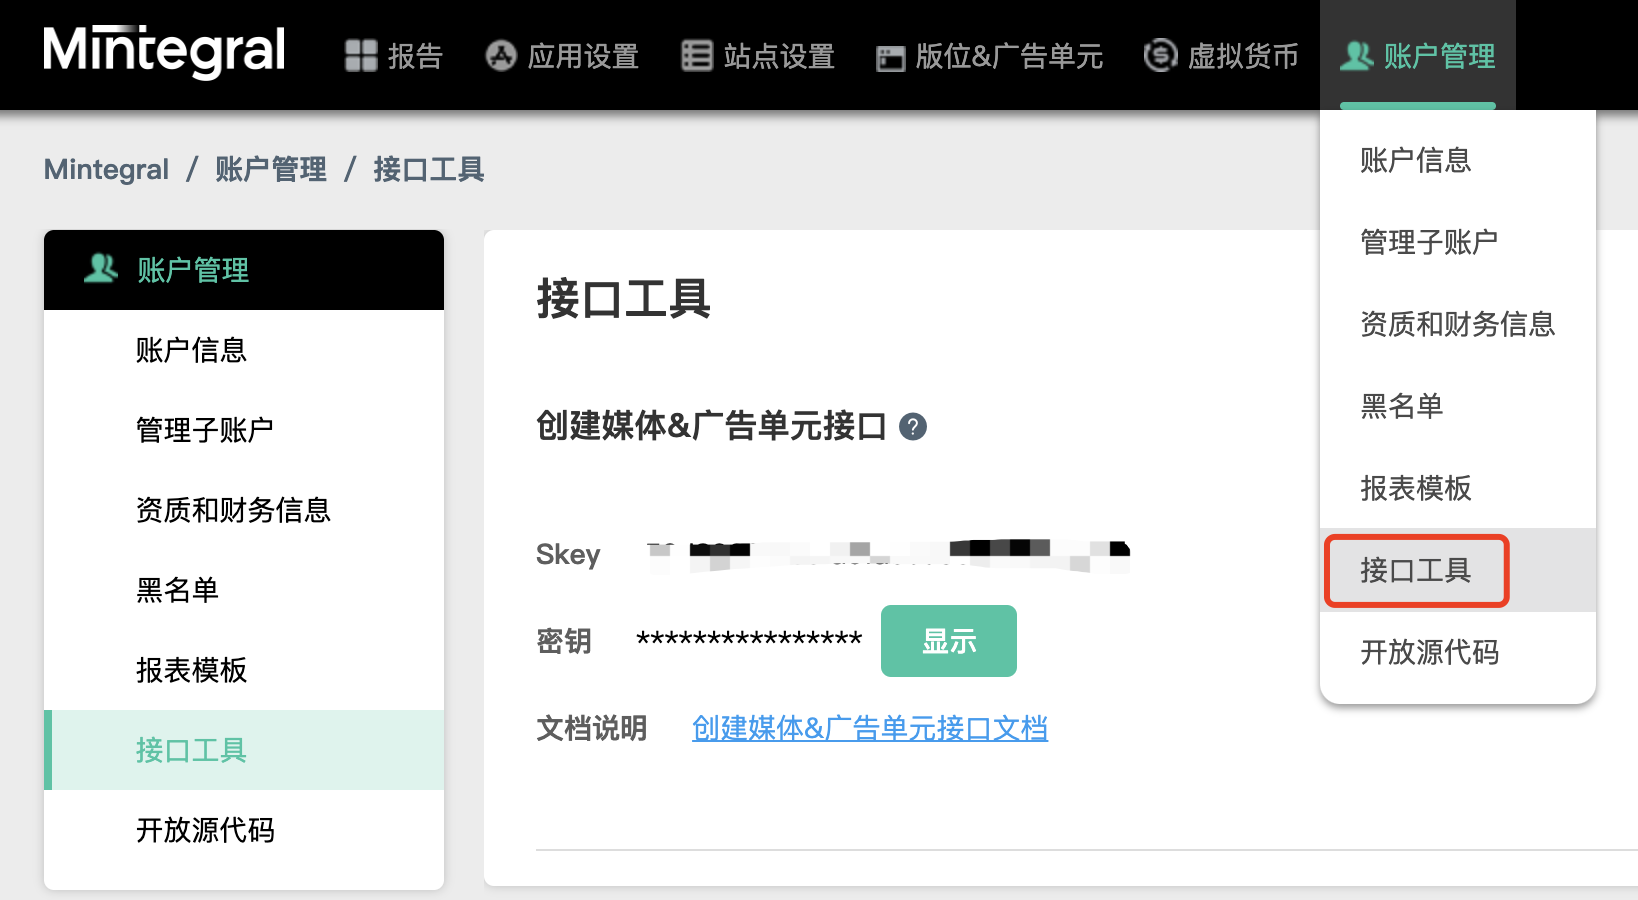The height and width of the screenshot is (900, 1638).
Task: Click the 报告 grid icon
Action: tap(360, 56)
